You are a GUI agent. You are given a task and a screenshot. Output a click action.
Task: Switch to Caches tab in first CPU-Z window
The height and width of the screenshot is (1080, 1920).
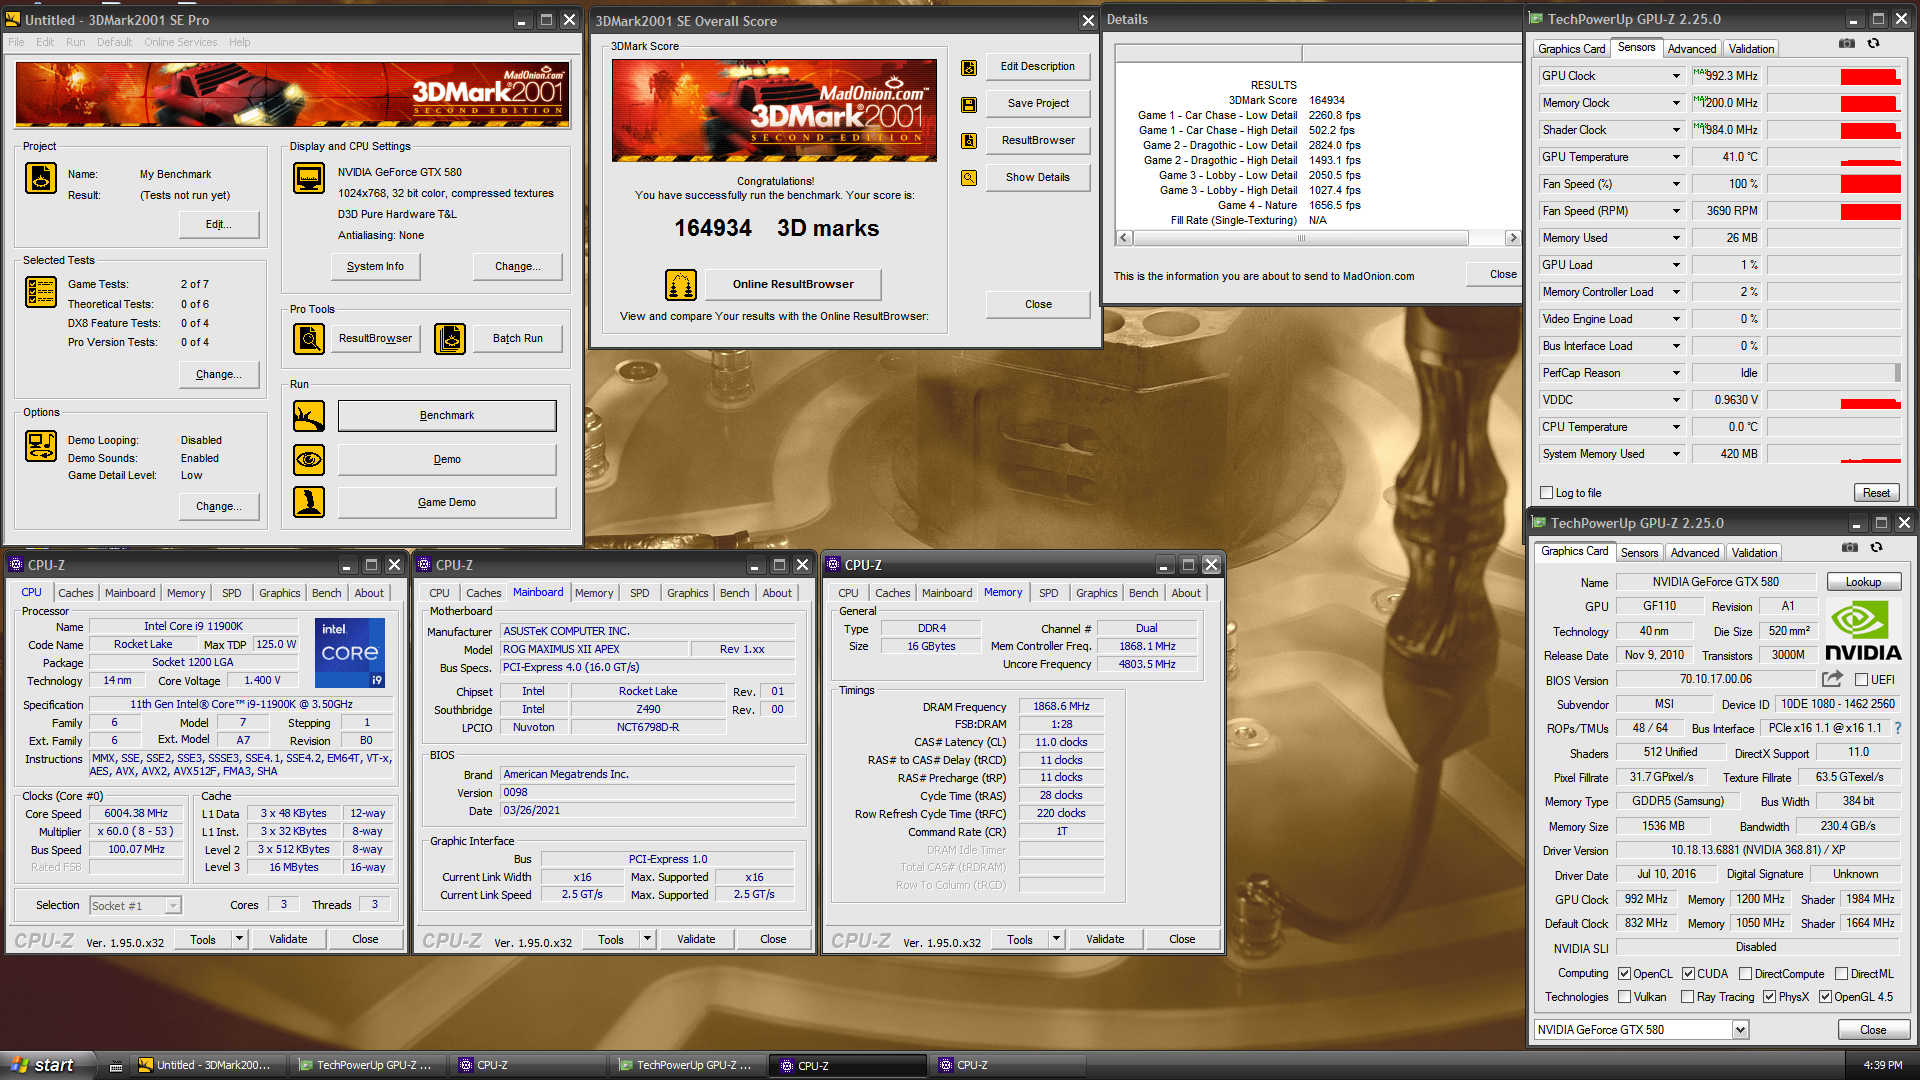(x=76, y=593)
